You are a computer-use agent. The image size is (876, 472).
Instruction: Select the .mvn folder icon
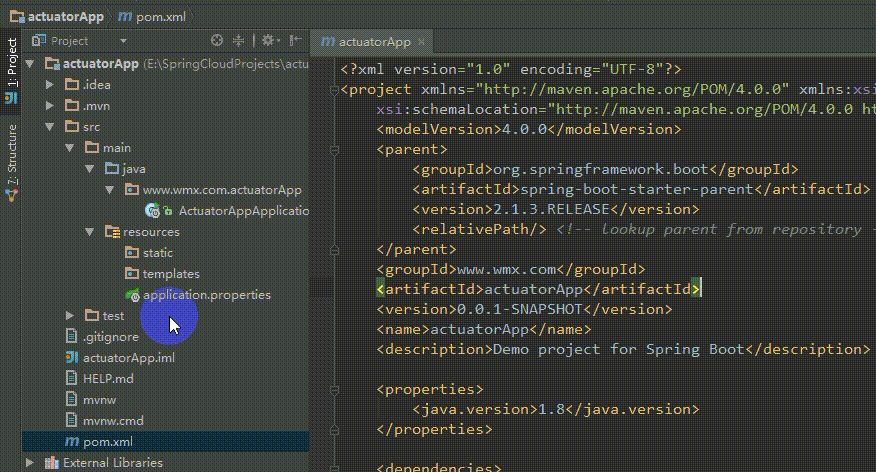pos(72,106)
